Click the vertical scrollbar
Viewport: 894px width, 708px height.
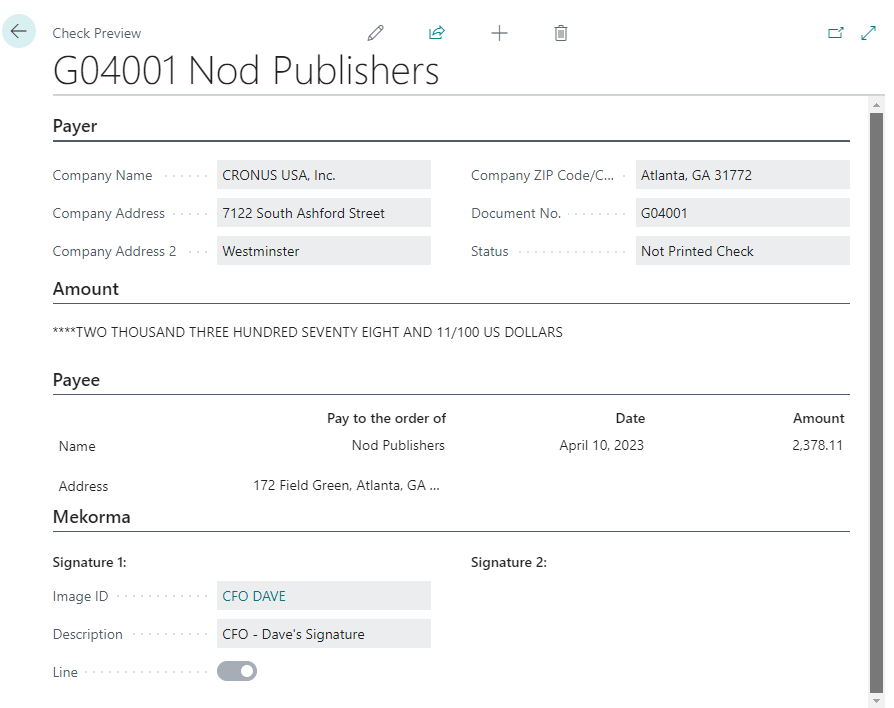(877, 400)
